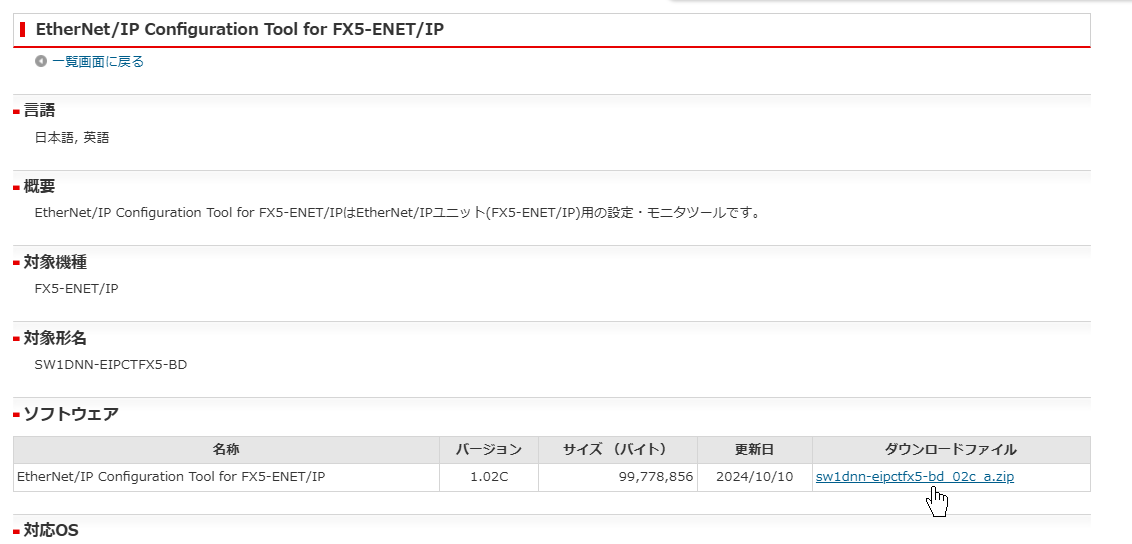Click the red marker beside 言語 heading
The image size is (1132, 544).
pos(17,111)
